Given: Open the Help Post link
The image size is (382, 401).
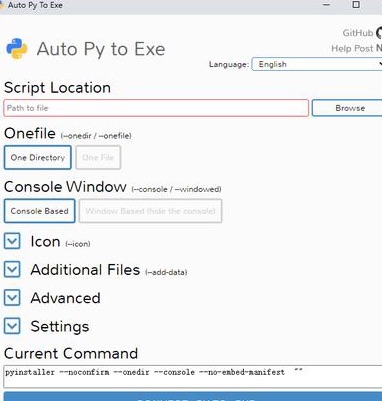Looking at the screenshot, I should (356, 48).
